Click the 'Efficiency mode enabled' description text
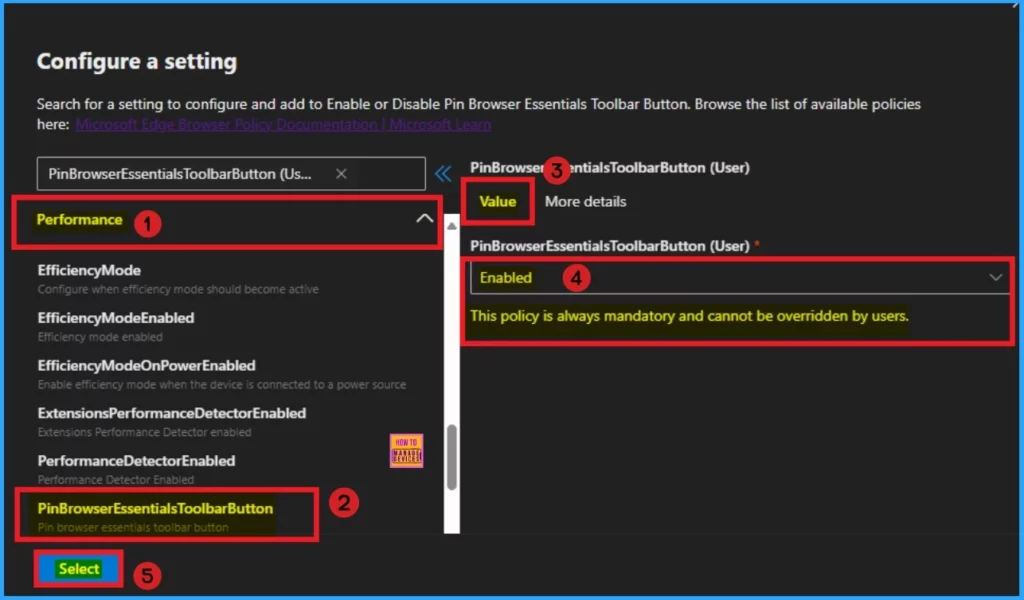Image resolution: width=1024 pixels, height=600 pixels. 100,337
